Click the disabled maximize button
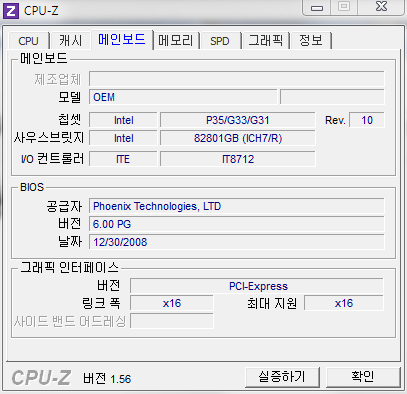 pyautogui.click(x=344, y=7)
